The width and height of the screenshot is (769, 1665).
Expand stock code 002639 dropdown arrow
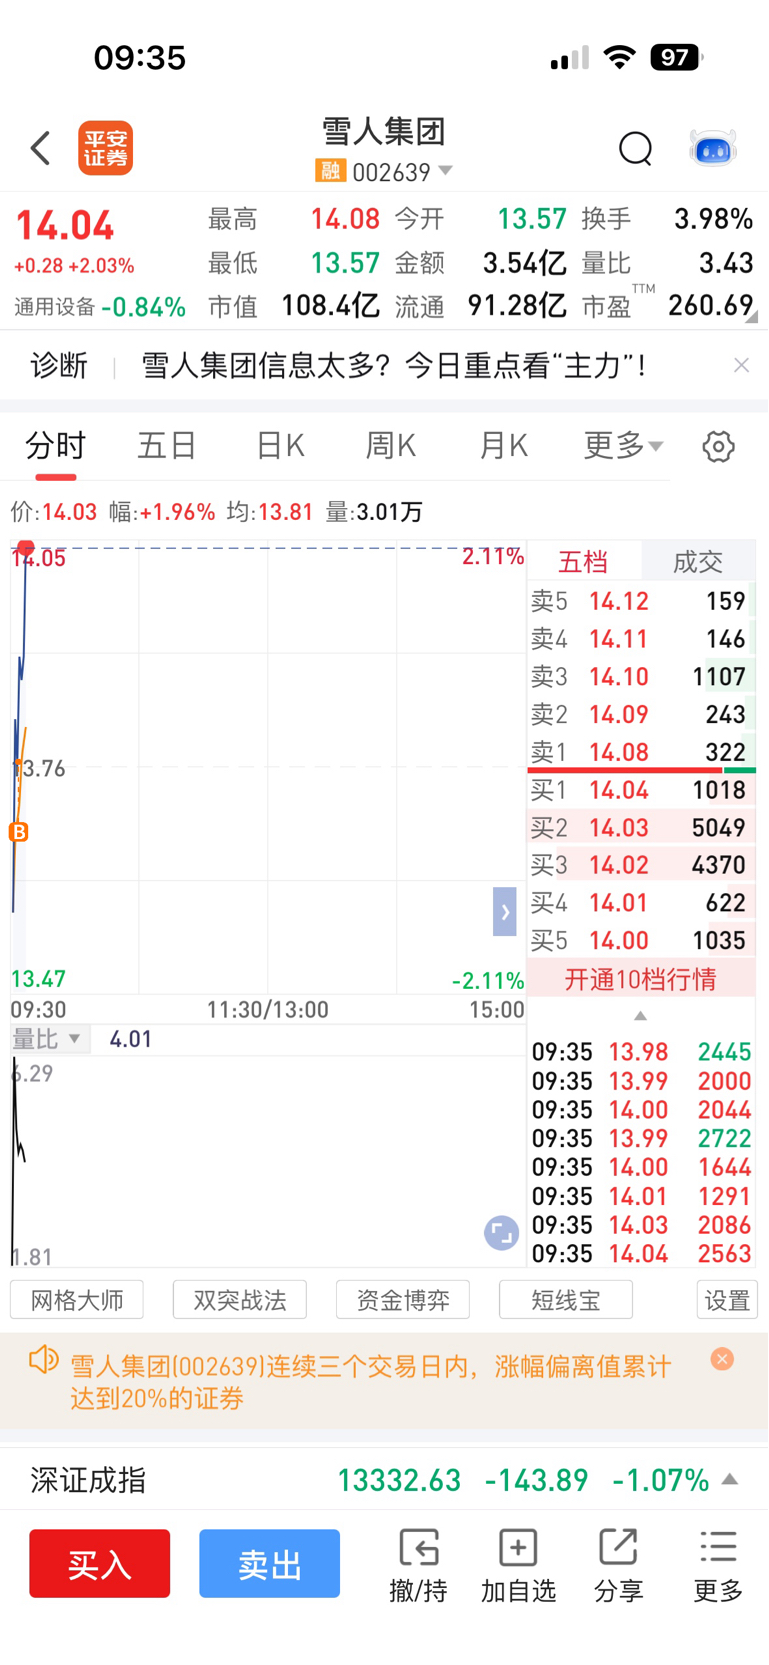click(x=445, y=171)
